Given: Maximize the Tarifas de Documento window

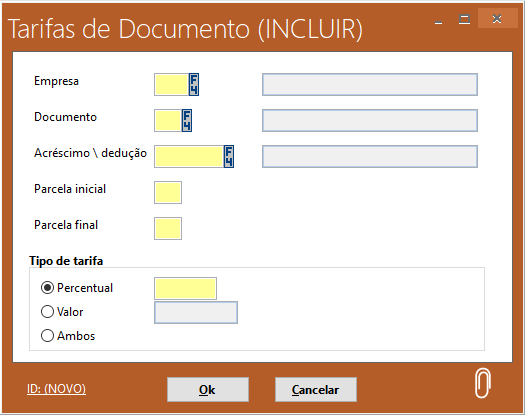Looking at the screenshot, I should point(464,19).
